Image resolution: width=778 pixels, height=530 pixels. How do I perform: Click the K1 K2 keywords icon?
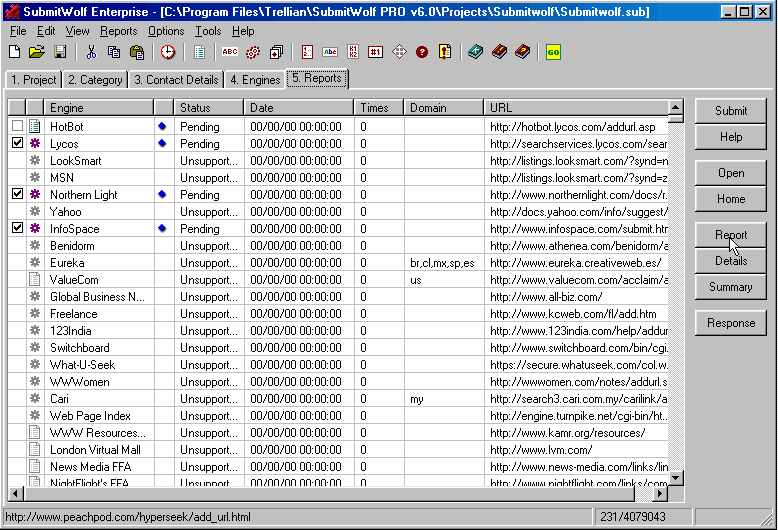[x=353, y=52]
